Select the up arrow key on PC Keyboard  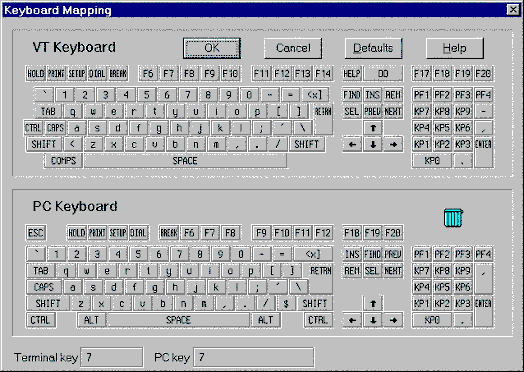point(373,303)
